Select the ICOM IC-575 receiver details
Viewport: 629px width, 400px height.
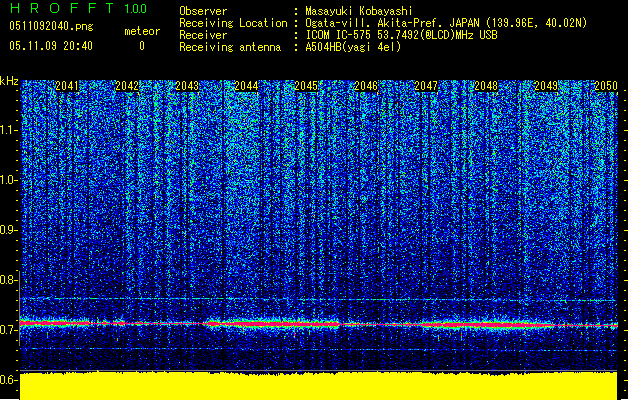pyautogui.click(x=402, y=35)
